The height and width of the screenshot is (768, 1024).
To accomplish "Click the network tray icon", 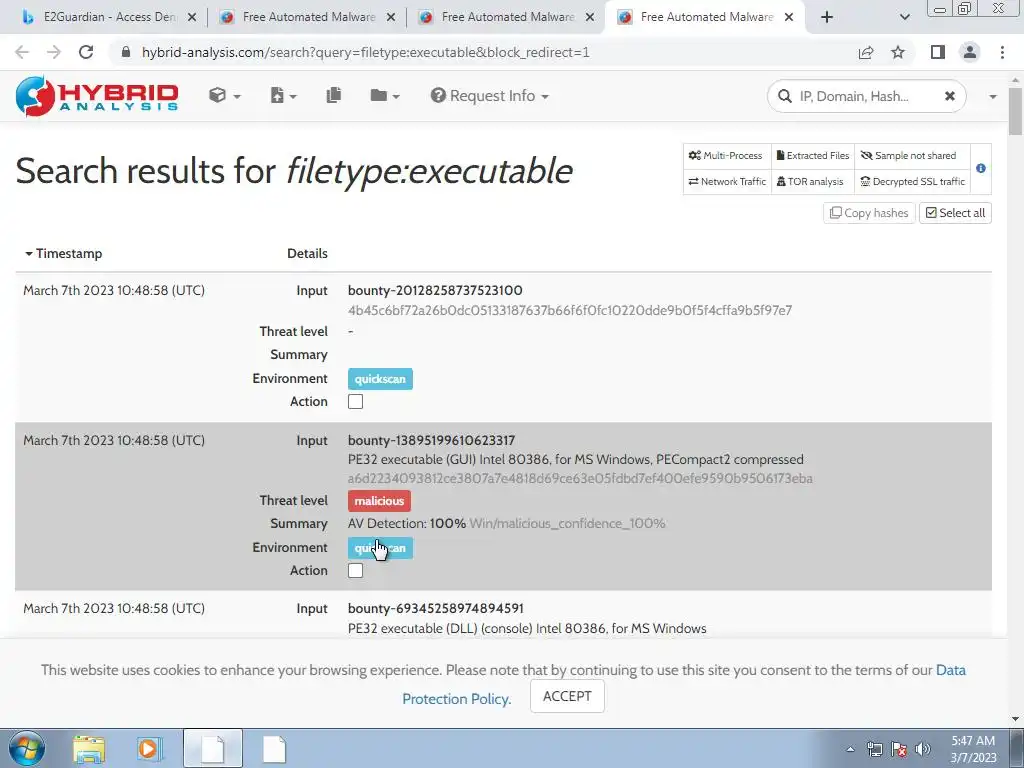I will [x=874, y=749].
